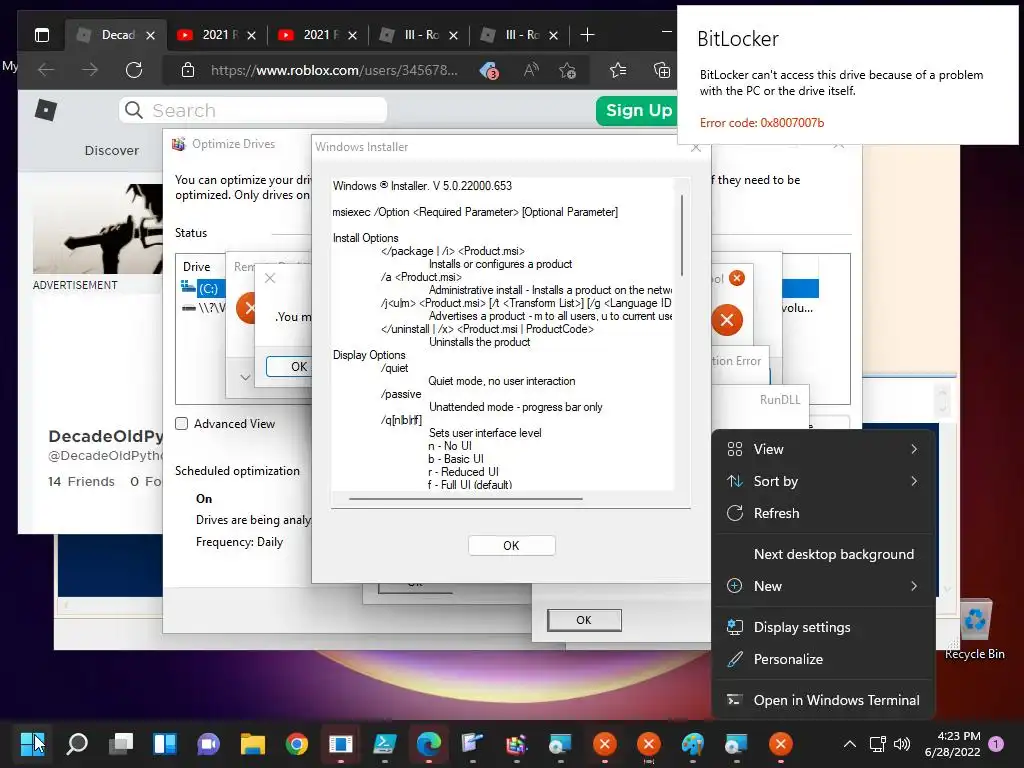Expand Sort by submenu

823,481
